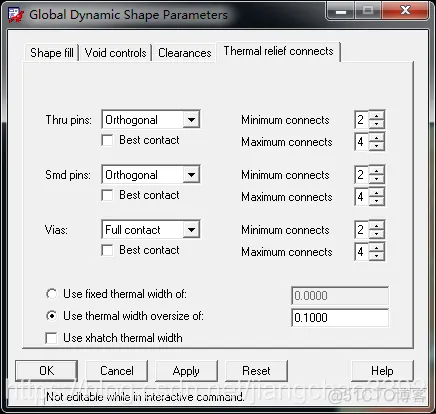This screenshot has height=414, width=436.
Task: Decrease Thru pins Minimum connects value
Action: pos(377,124)
